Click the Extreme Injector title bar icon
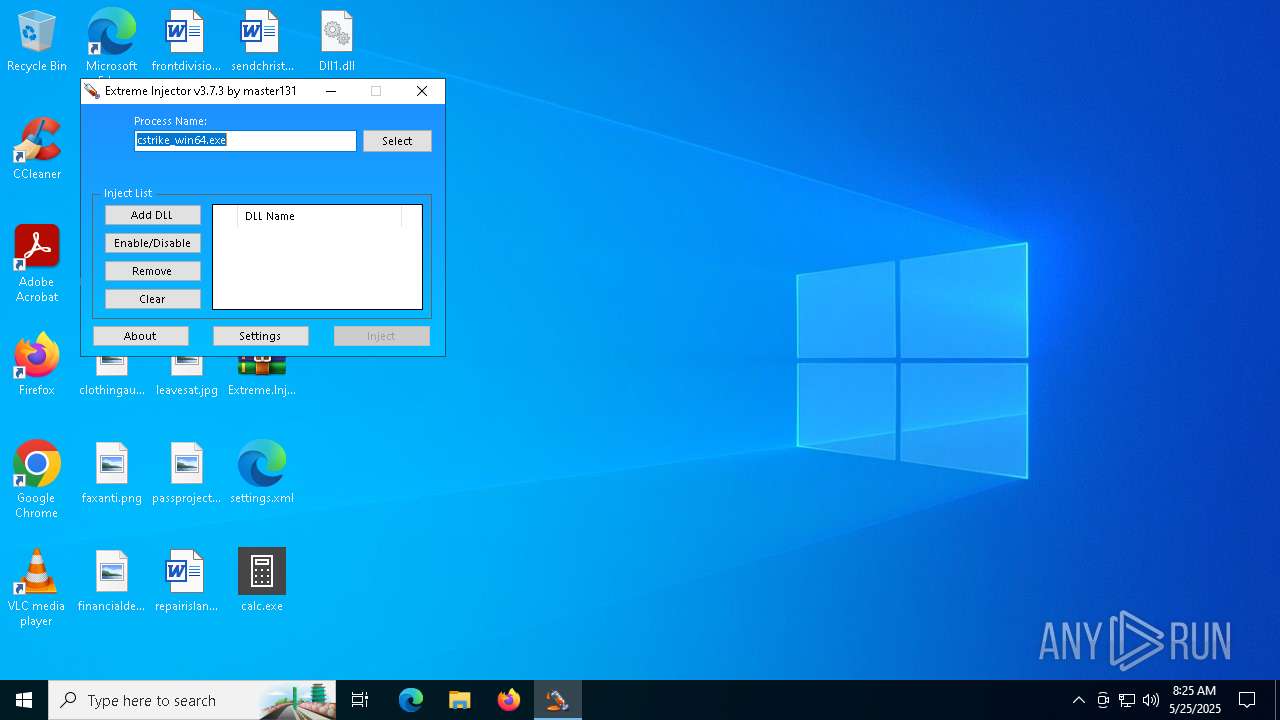The height and width of the screenshot is (720, 1280). pyautogui.click(x=93, y=91)
